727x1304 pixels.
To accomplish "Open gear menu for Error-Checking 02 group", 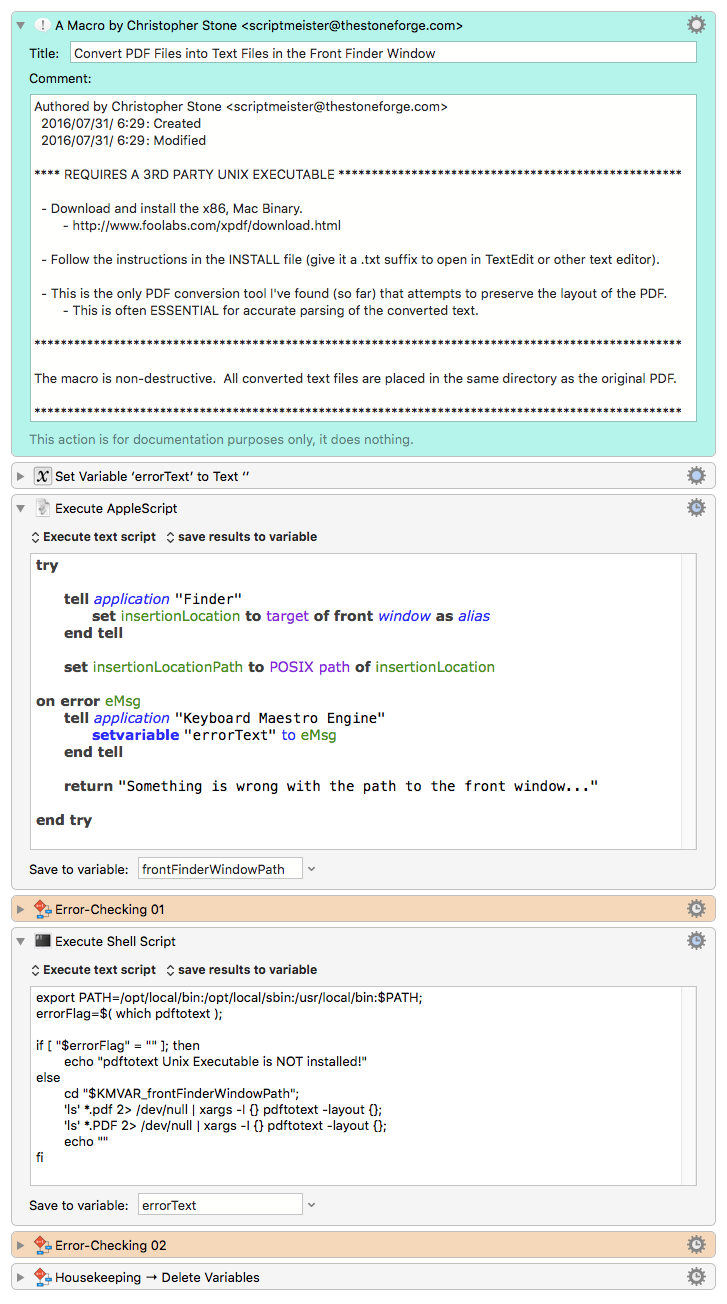I will coord(696,1244).
